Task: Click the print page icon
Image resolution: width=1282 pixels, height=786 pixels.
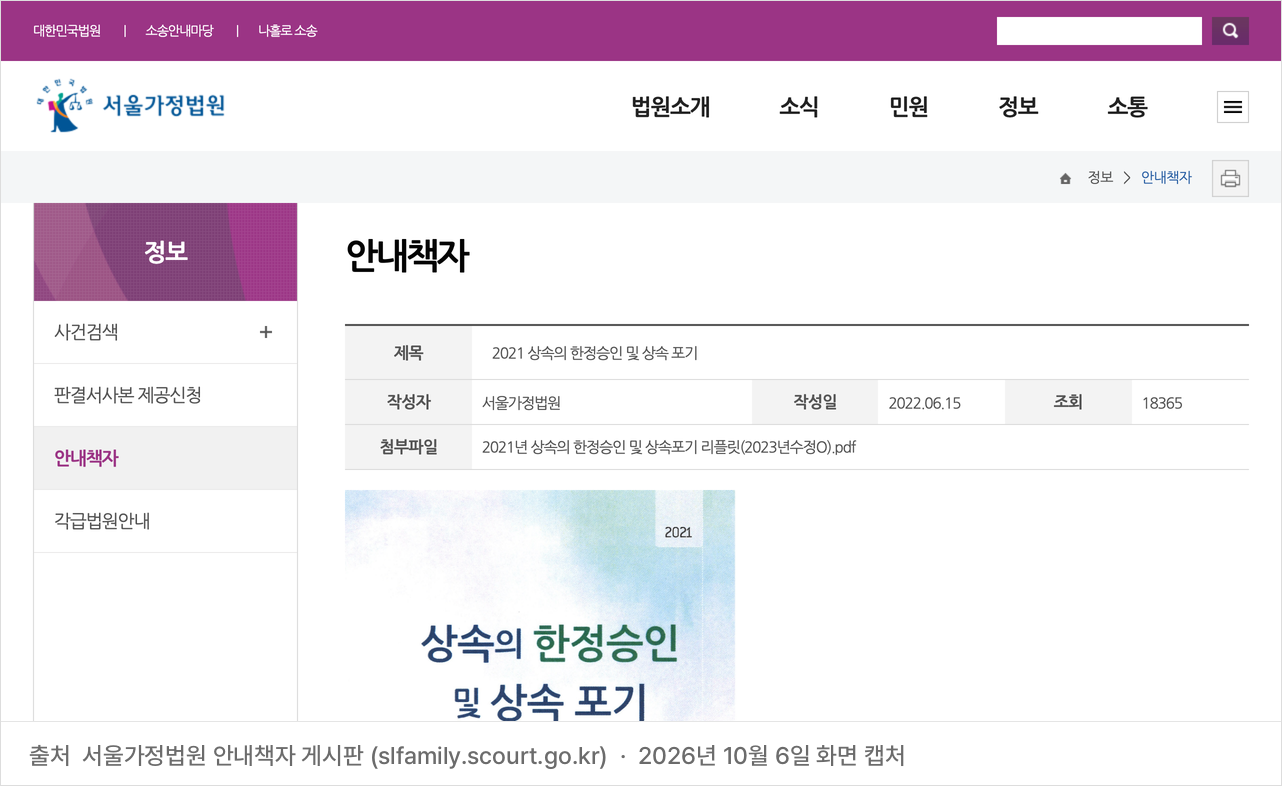Action: 1230,178
